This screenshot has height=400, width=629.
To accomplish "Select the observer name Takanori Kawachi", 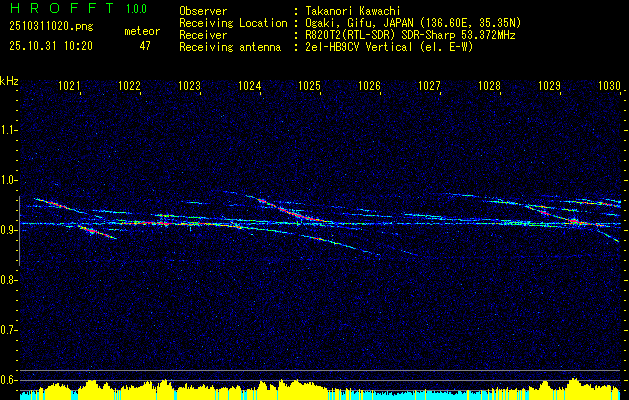I will [353, 11].
